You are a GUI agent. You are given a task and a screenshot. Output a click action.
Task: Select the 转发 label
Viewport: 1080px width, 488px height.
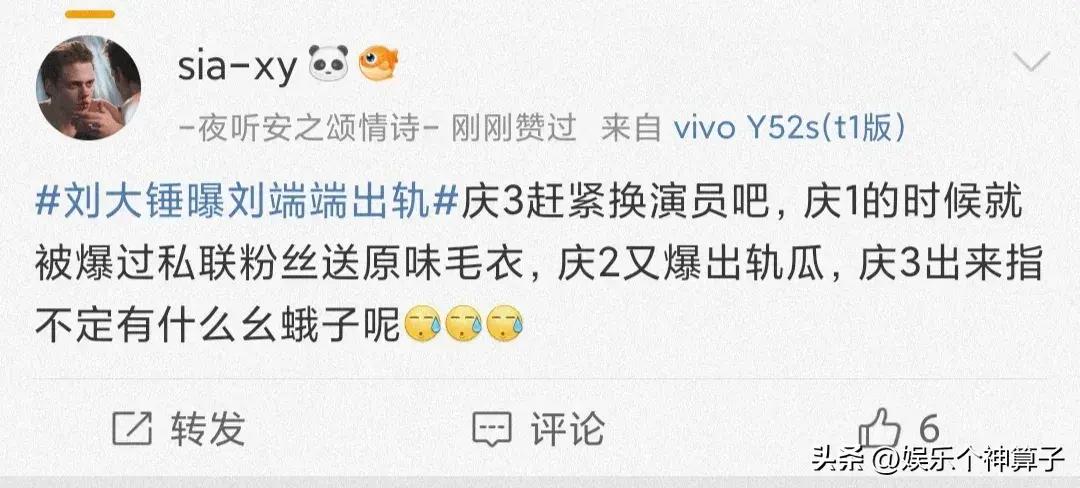point(207,429)
